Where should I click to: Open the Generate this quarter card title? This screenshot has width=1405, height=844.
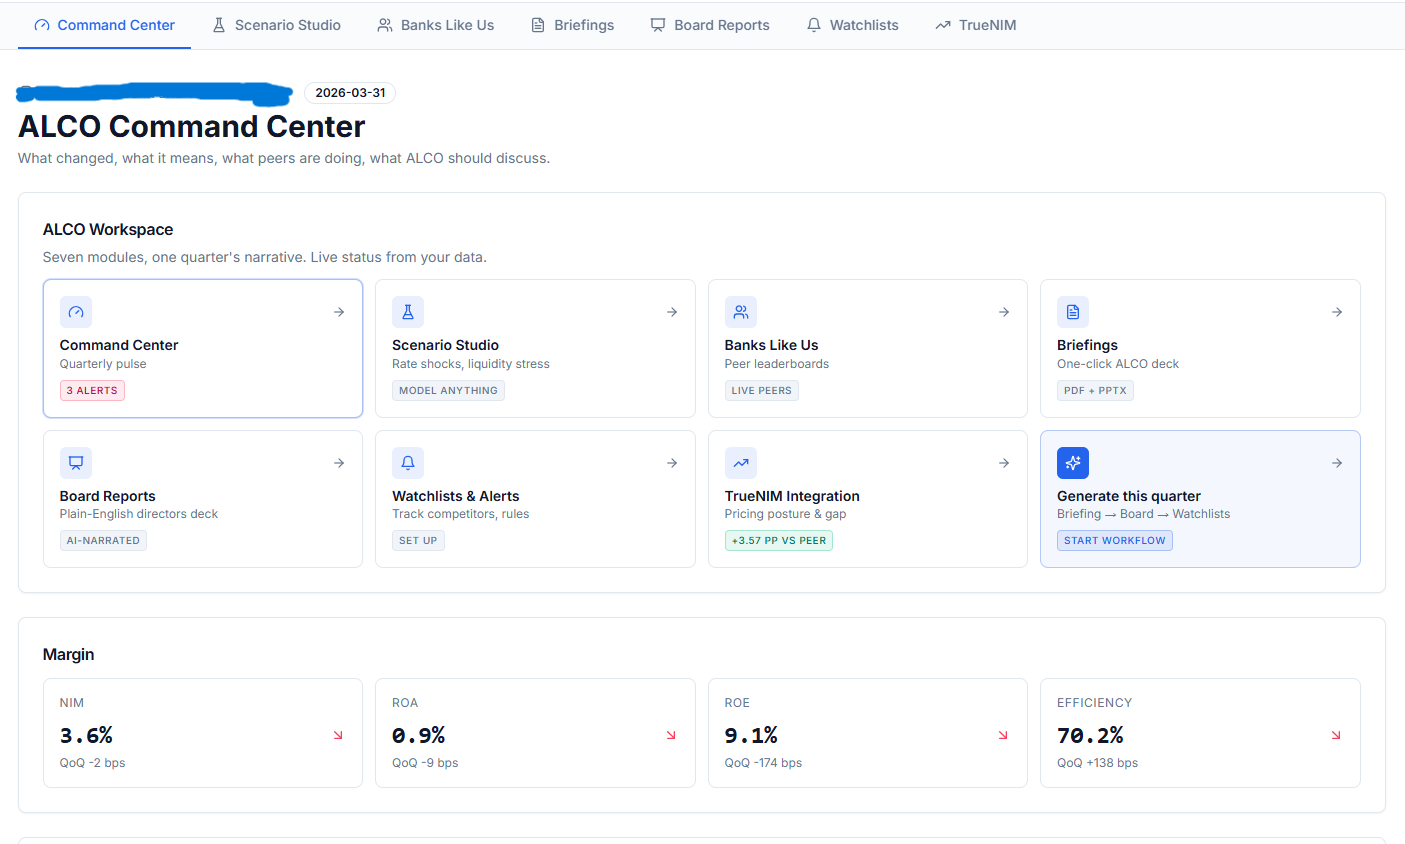(1129, 496)
